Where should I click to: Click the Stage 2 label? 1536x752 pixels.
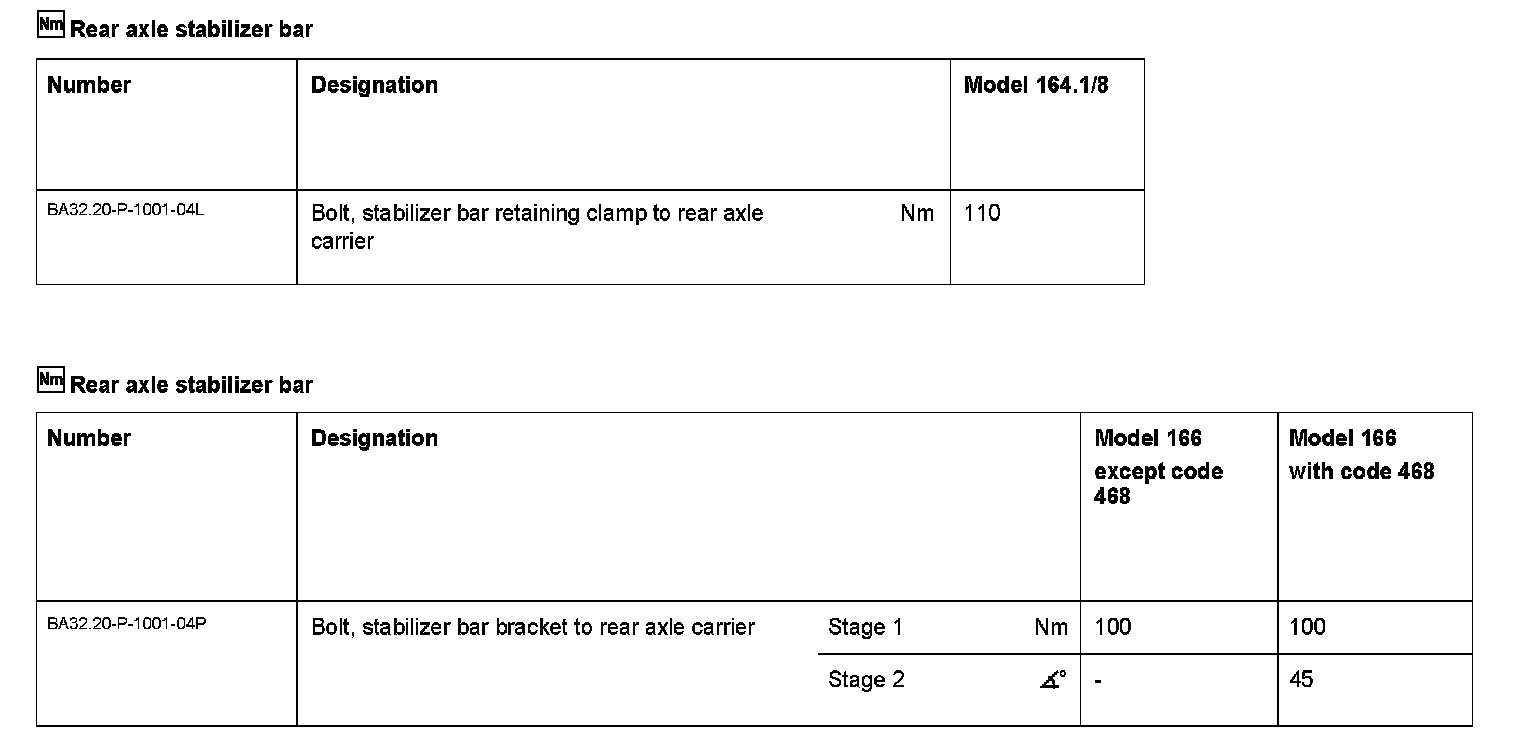point(866,680)
